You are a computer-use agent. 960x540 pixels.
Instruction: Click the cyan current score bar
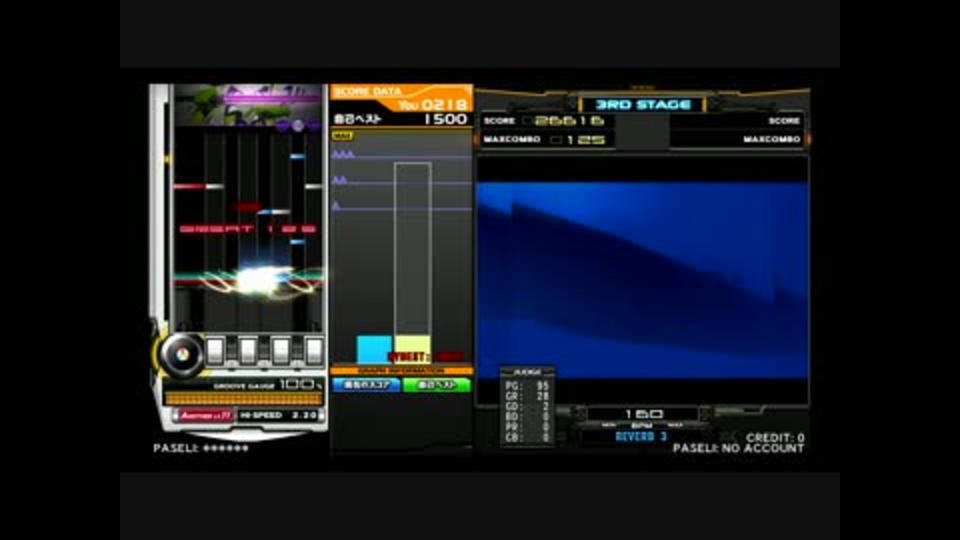(374, 350)
